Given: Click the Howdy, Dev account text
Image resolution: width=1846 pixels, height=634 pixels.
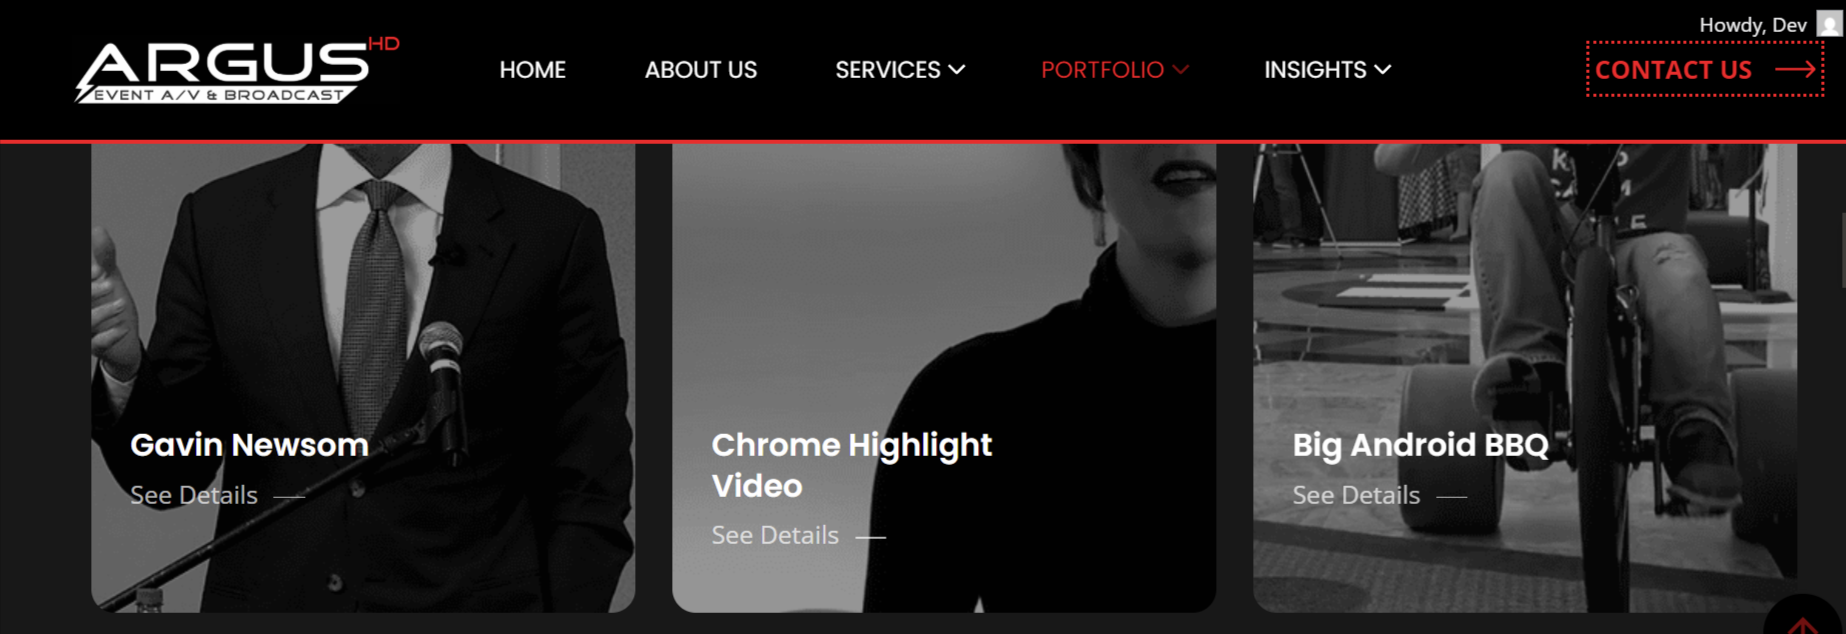Looking at the screenshot, I should [1753, 24].
